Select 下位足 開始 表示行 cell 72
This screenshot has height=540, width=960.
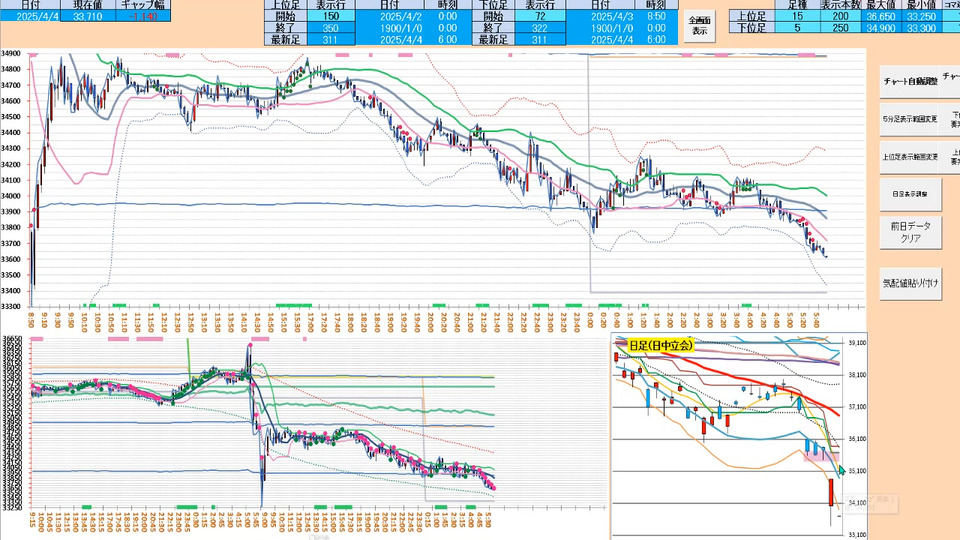click(x=539, y=17)
